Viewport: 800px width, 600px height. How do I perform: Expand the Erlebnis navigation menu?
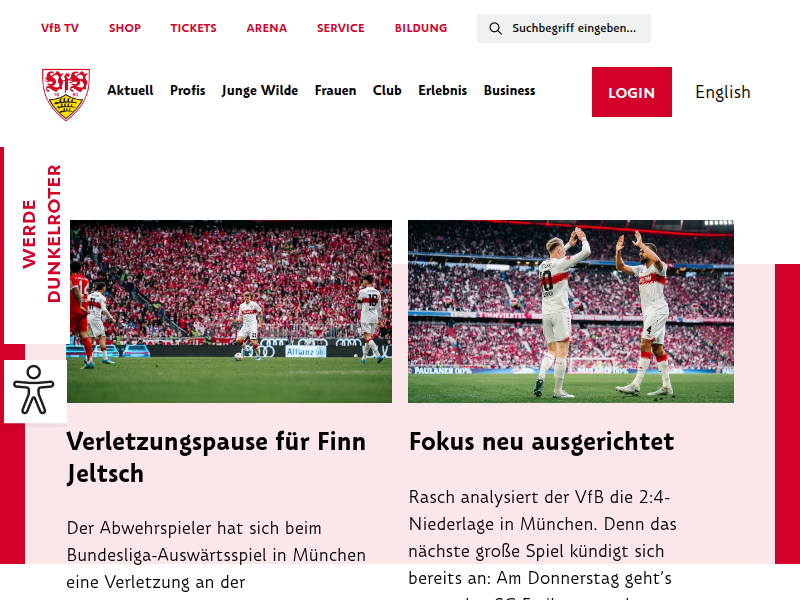442,90
